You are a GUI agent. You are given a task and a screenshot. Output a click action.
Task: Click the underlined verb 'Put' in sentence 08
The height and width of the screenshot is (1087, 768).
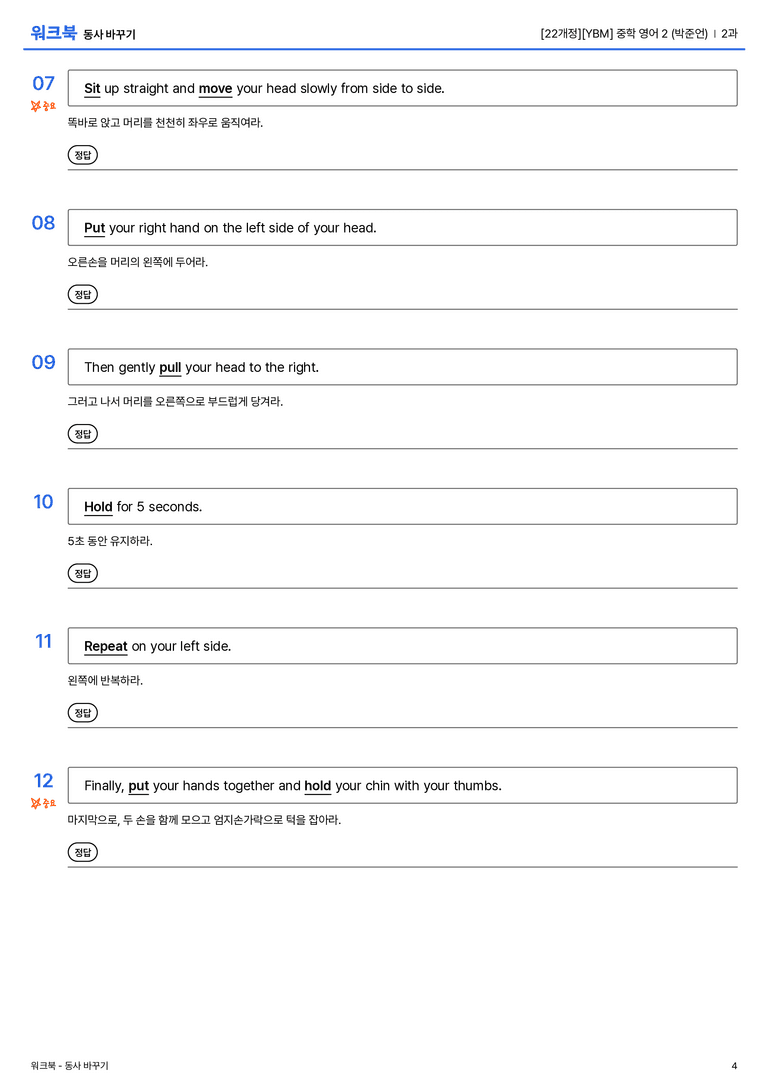94,228
